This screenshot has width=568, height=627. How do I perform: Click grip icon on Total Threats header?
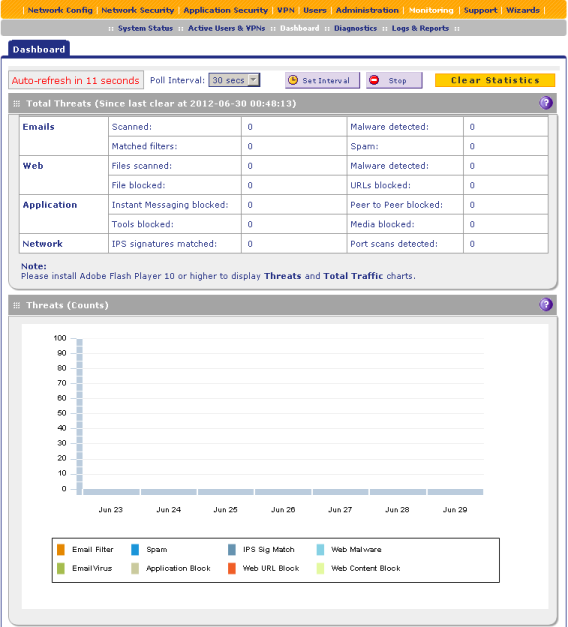point(16,104)
